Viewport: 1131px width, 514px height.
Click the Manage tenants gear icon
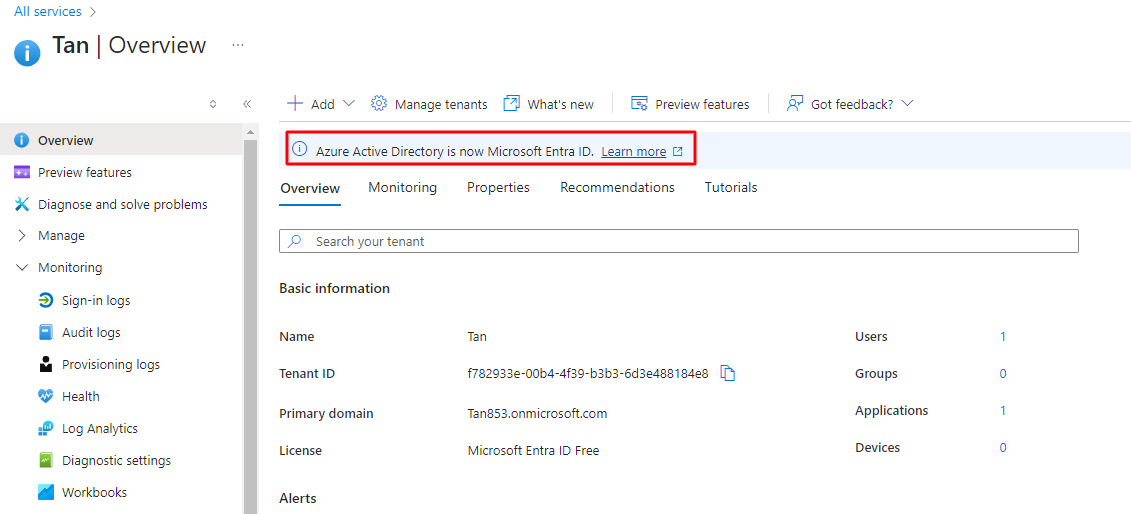pyautogui.click(x=379, y=103)
